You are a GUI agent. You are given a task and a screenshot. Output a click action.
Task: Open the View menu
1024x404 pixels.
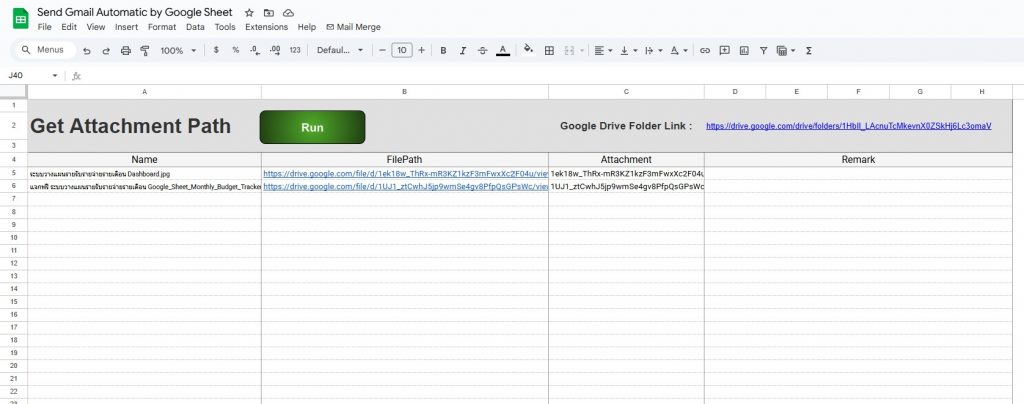click(x=96, y=27)
